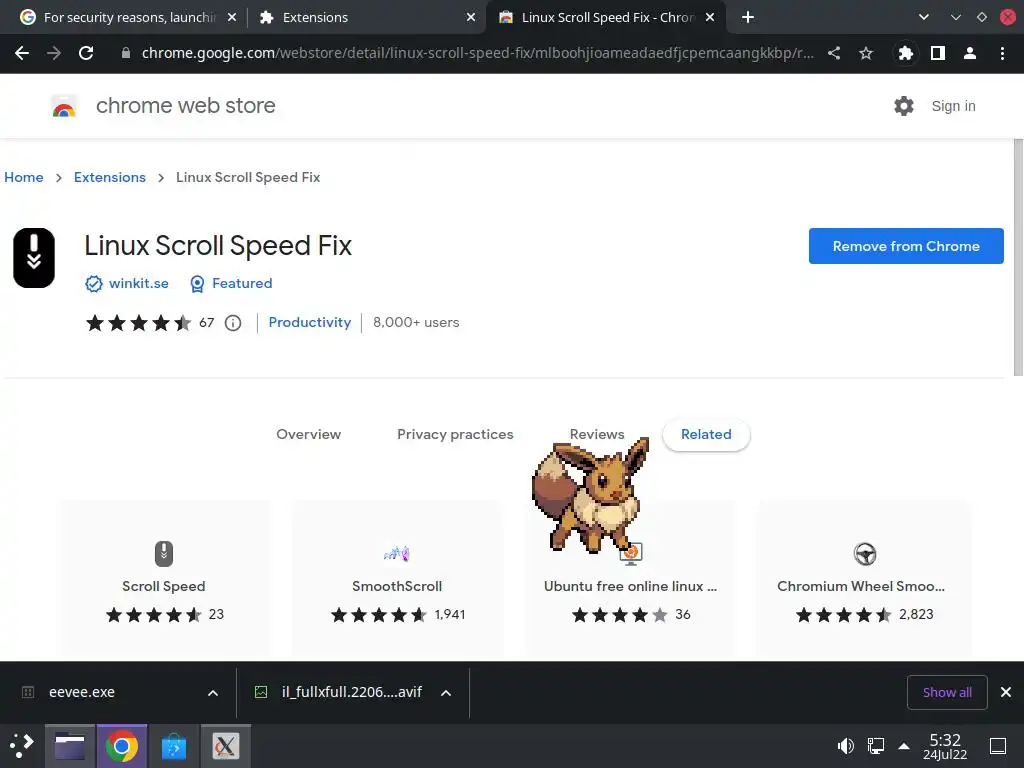Close the downloads bar

coord(1006,692)
